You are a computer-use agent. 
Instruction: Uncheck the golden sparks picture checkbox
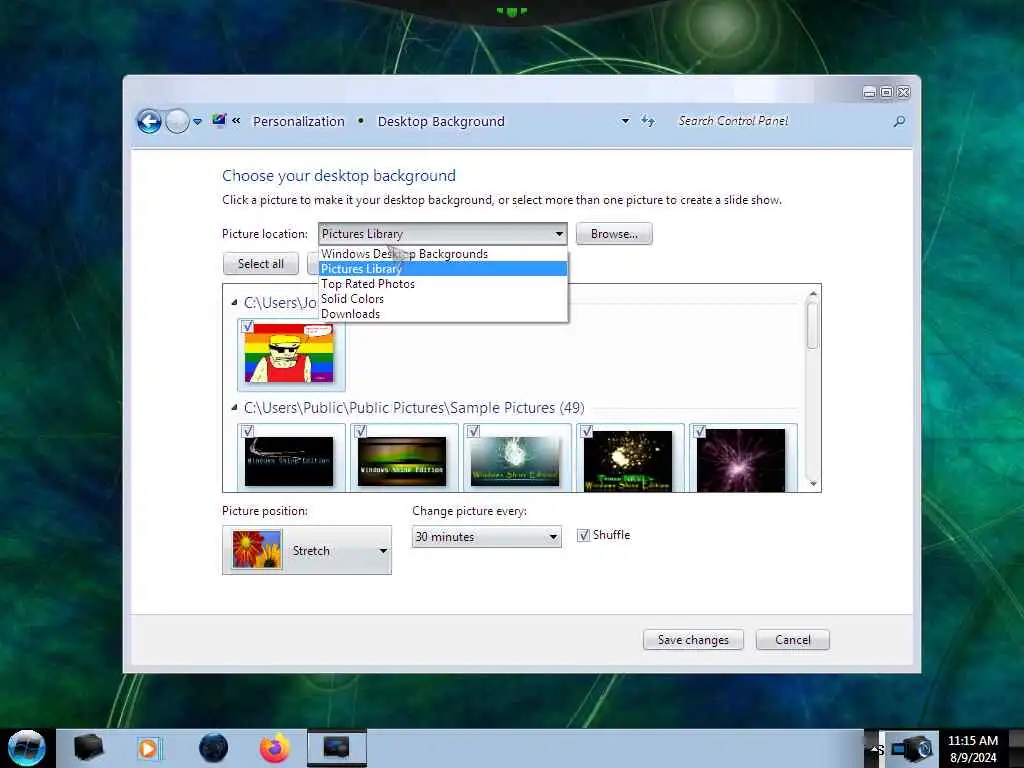point(586,431)
